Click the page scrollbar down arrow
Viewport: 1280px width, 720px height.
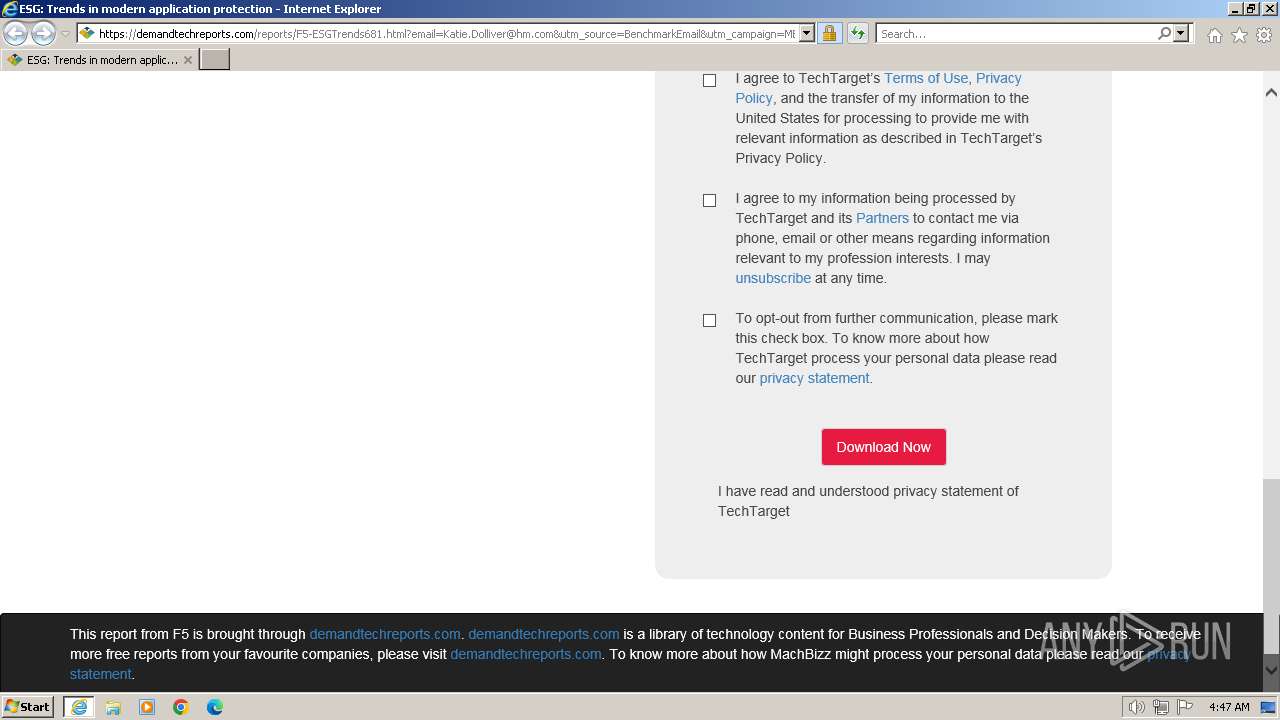(x=1271, y=670)
